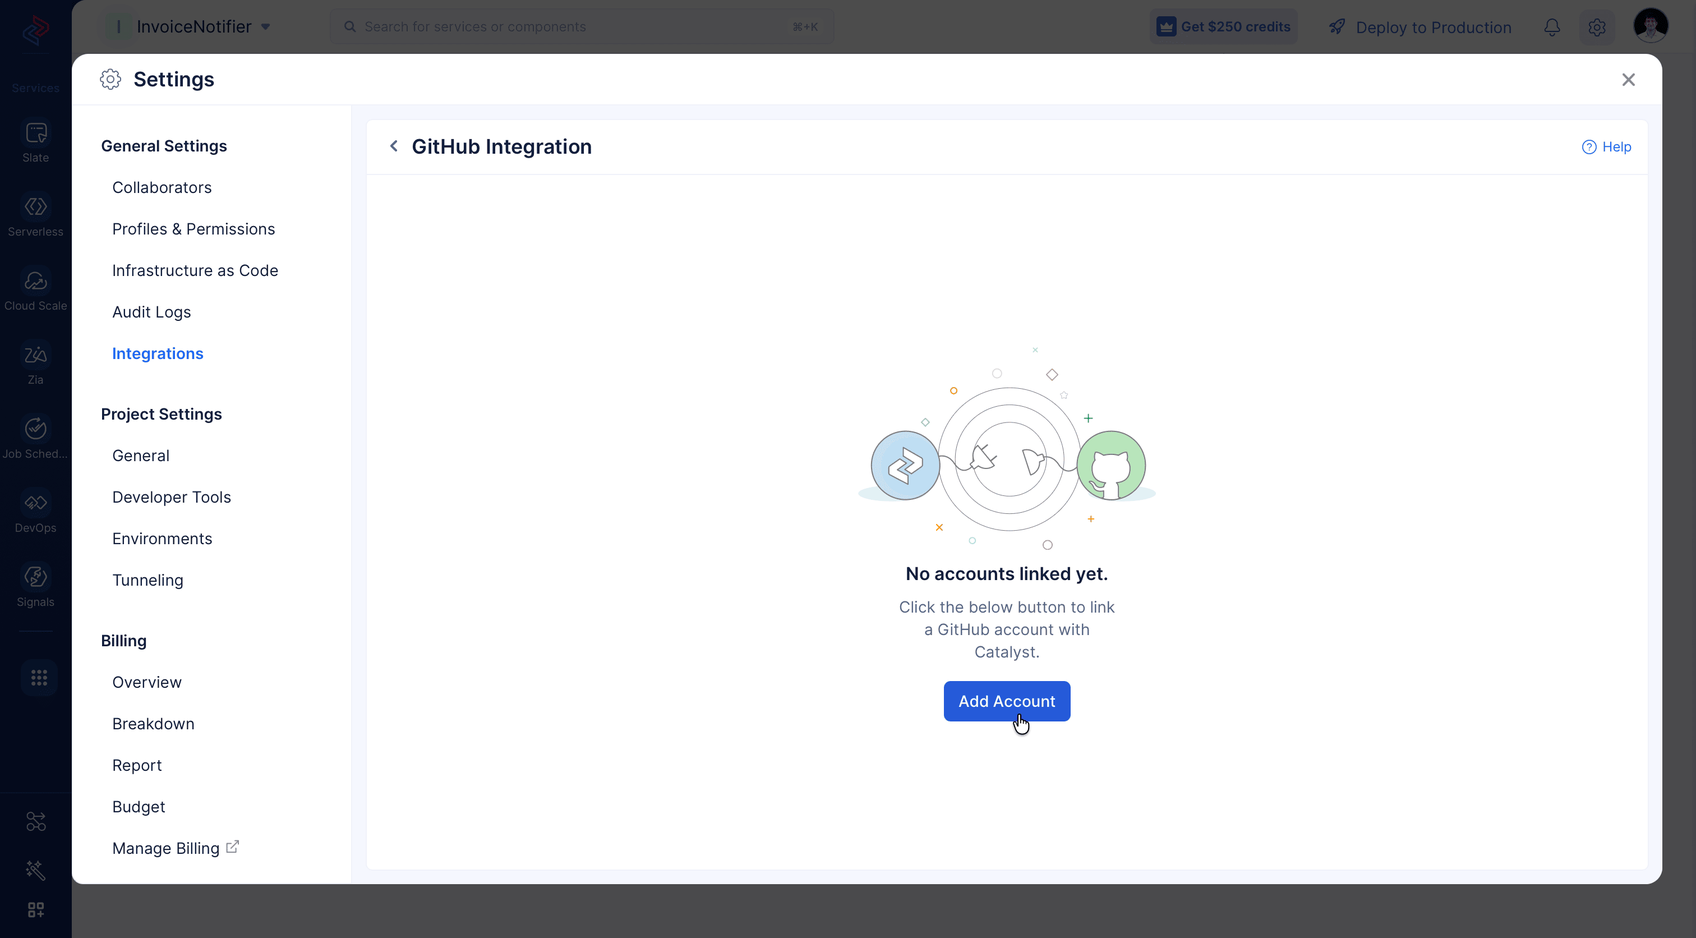Click the Catalyst logo in top-left
The width and height of the screenshot is (1696, 938).
[x=36, y=30]
